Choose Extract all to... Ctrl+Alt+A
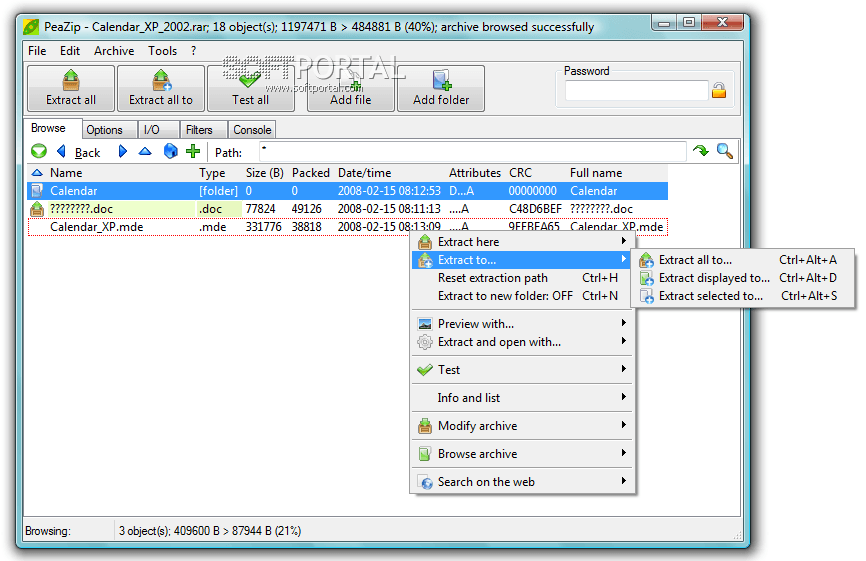Viewport: 866px width, 561px height. coord(744,260)
